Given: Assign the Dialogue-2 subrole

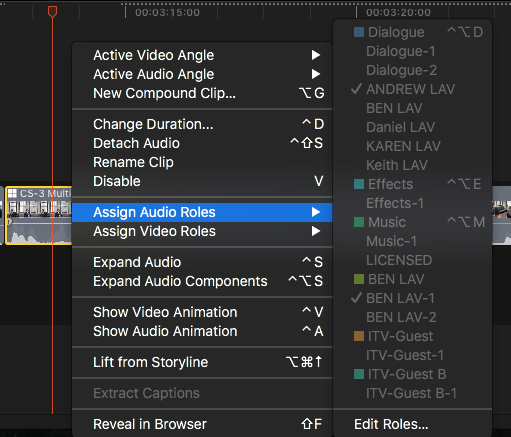Looking at the screenshot, I should 413,70.
